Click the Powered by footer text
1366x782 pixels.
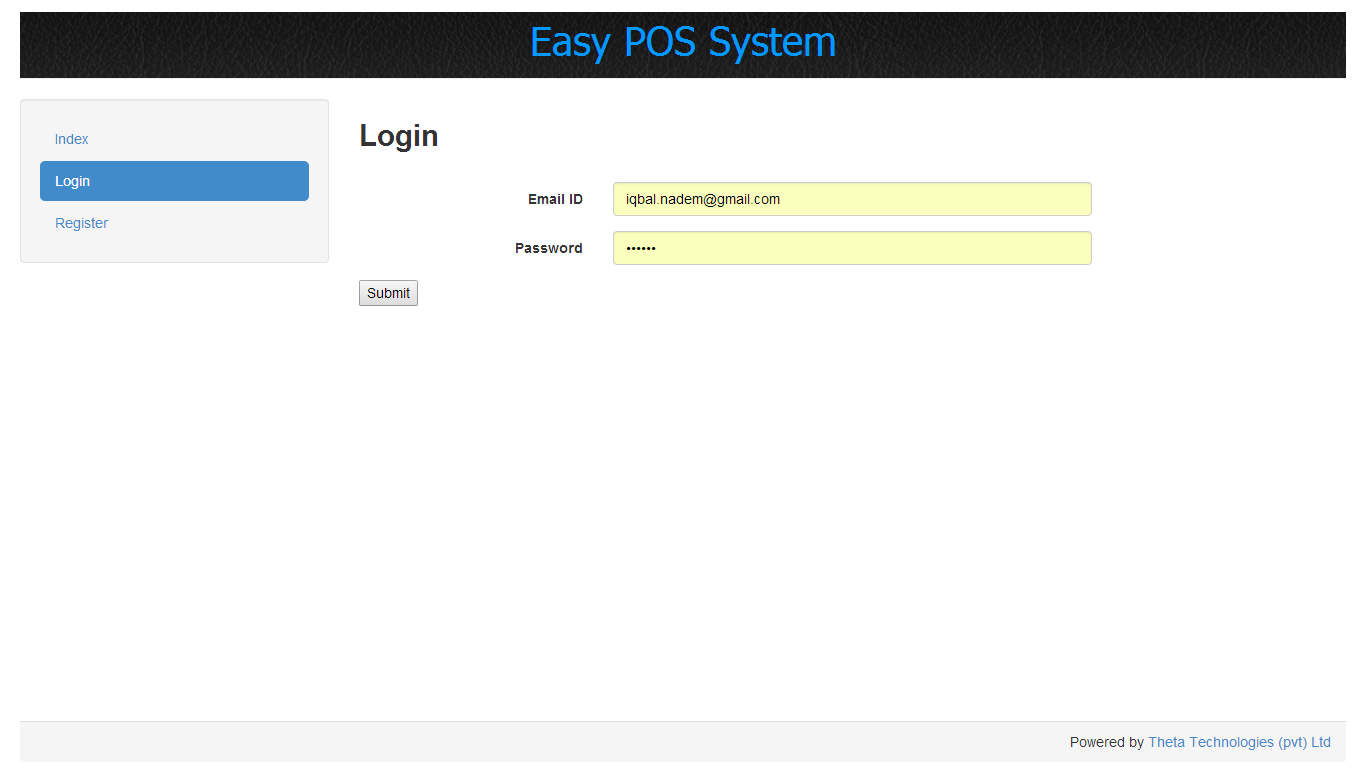(1105, 742)
